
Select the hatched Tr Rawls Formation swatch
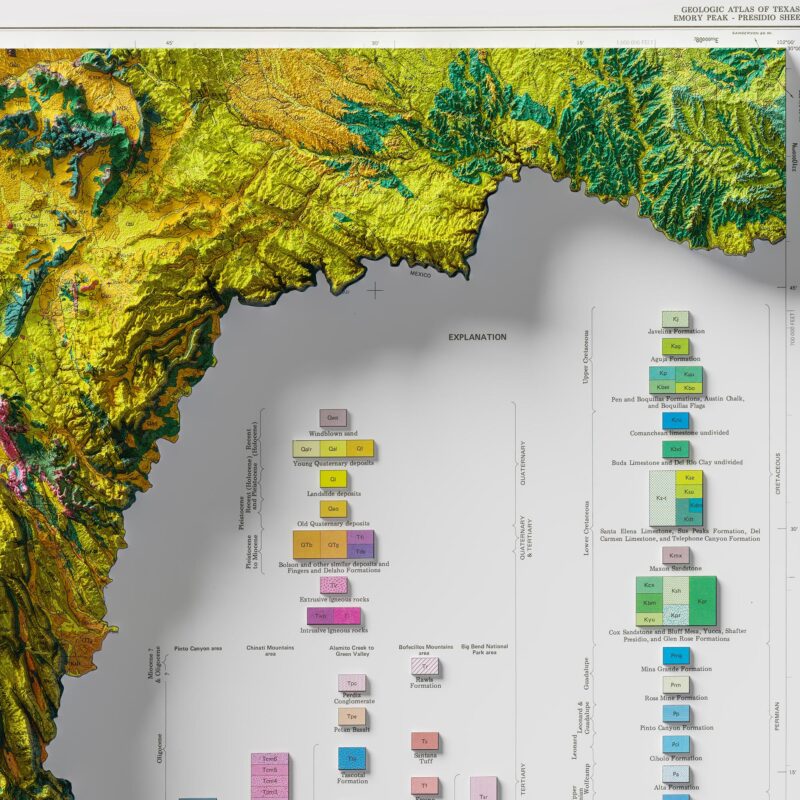(424, 666)
